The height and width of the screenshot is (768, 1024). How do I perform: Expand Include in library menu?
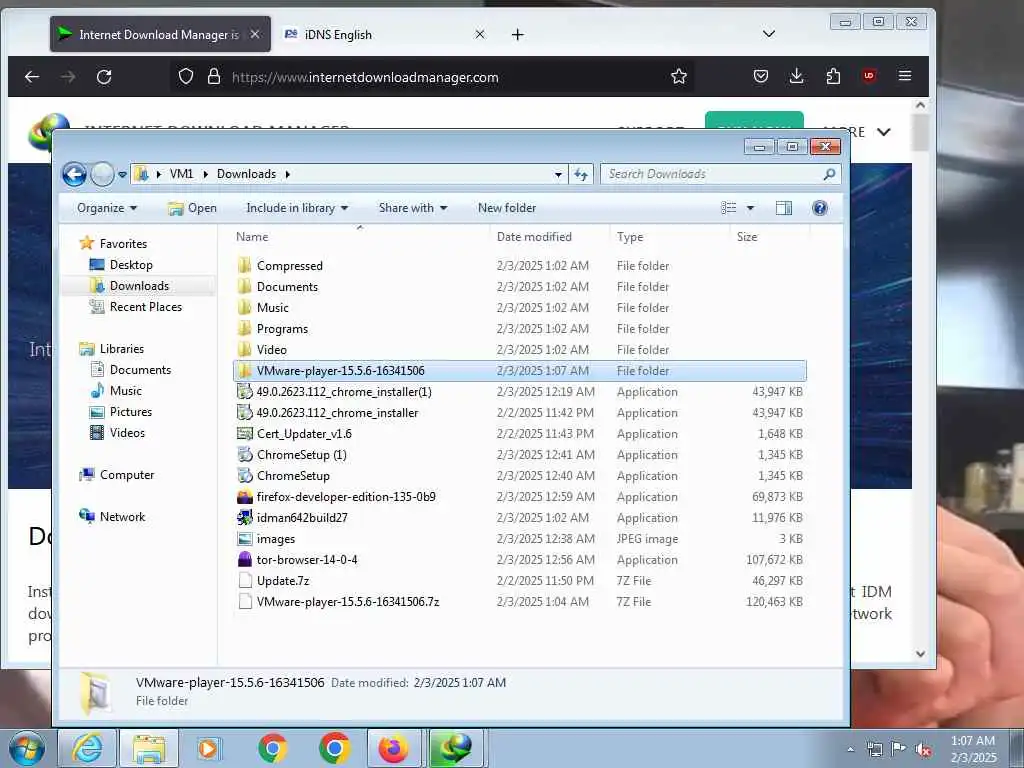tap(297, 208)
